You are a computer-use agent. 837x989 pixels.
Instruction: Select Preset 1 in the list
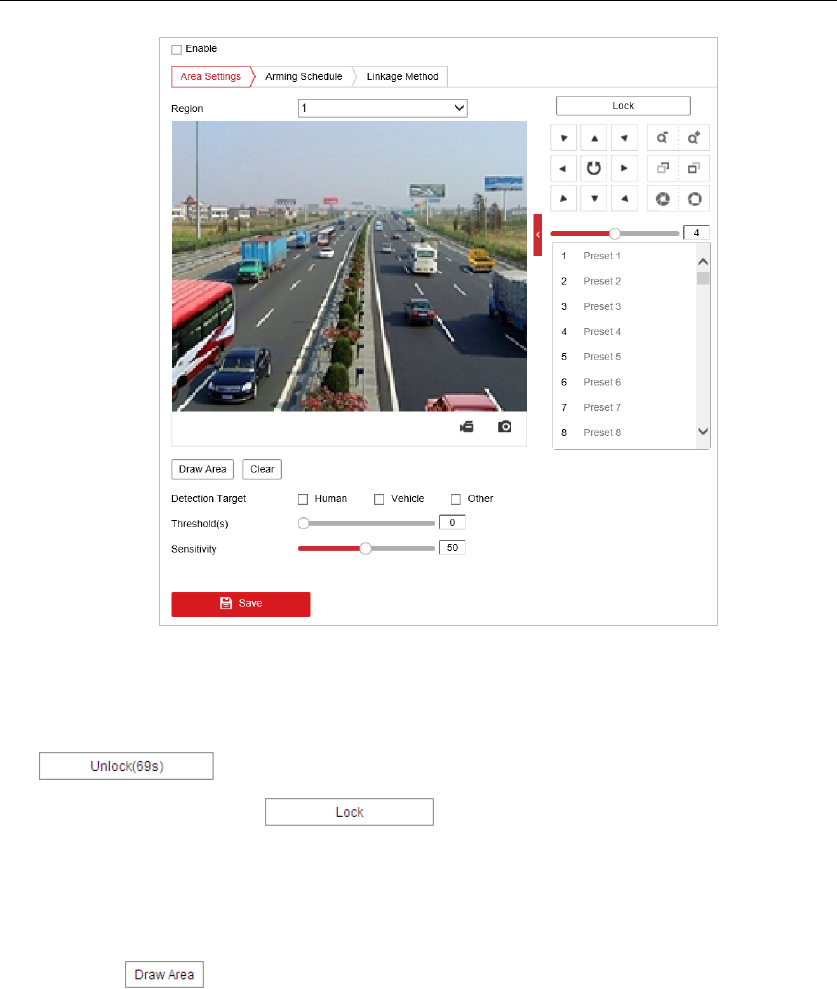(x=624, y=256)
